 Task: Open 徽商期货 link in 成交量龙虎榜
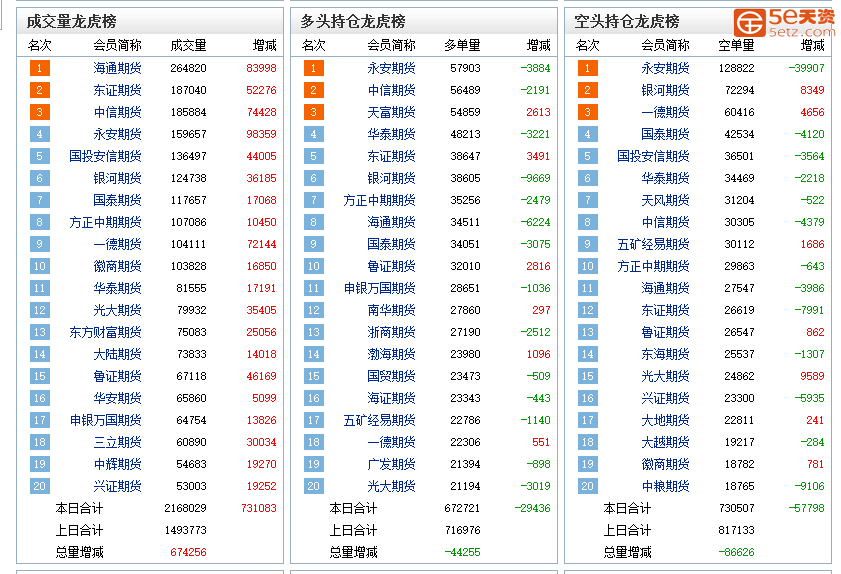coord(117,266)
